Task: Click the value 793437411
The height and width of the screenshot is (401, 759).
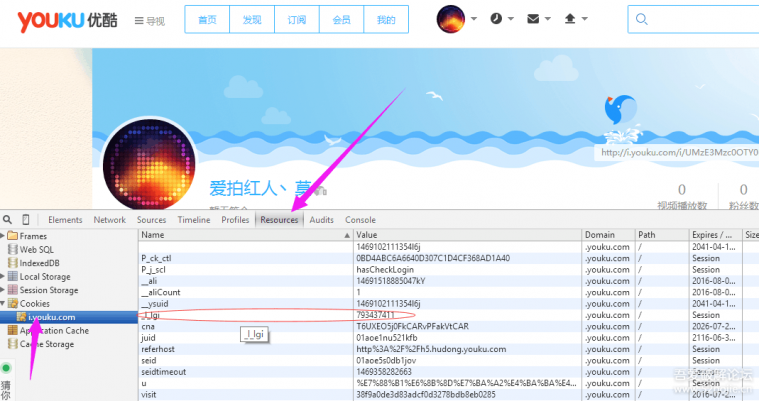Action: point(375,315)
